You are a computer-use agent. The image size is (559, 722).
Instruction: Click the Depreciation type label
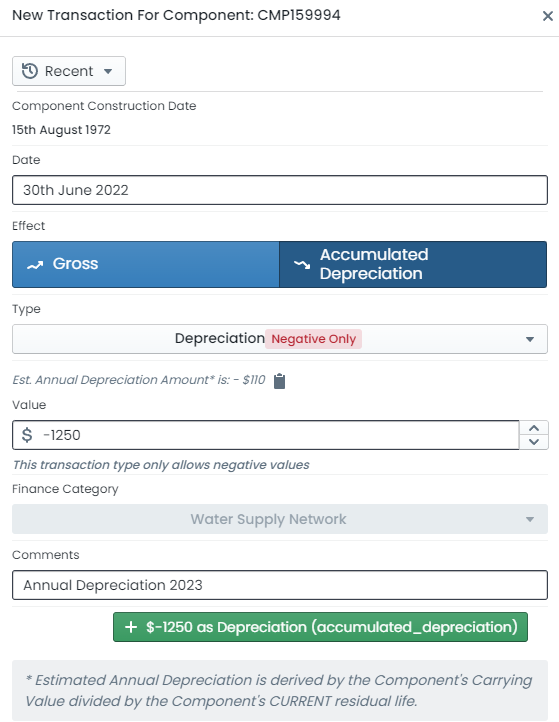[x=220, y=338]
